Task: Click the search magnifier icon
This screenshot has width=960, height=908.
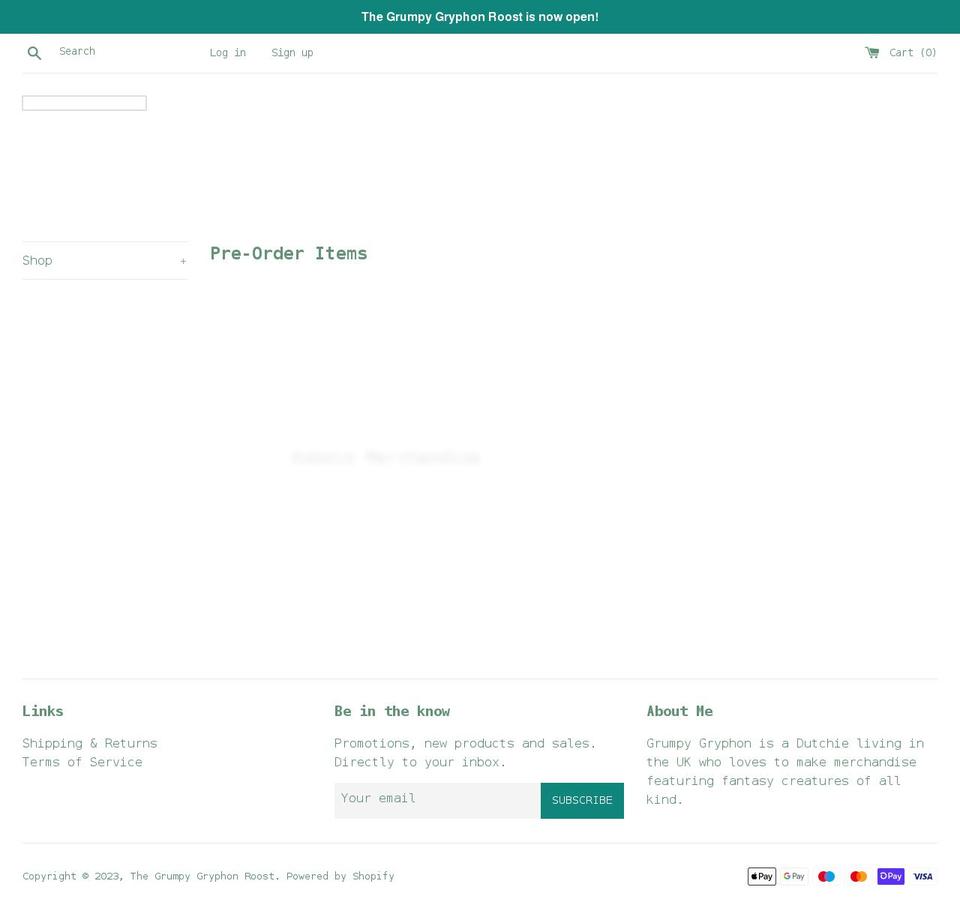Action: (x=34, y=53)
